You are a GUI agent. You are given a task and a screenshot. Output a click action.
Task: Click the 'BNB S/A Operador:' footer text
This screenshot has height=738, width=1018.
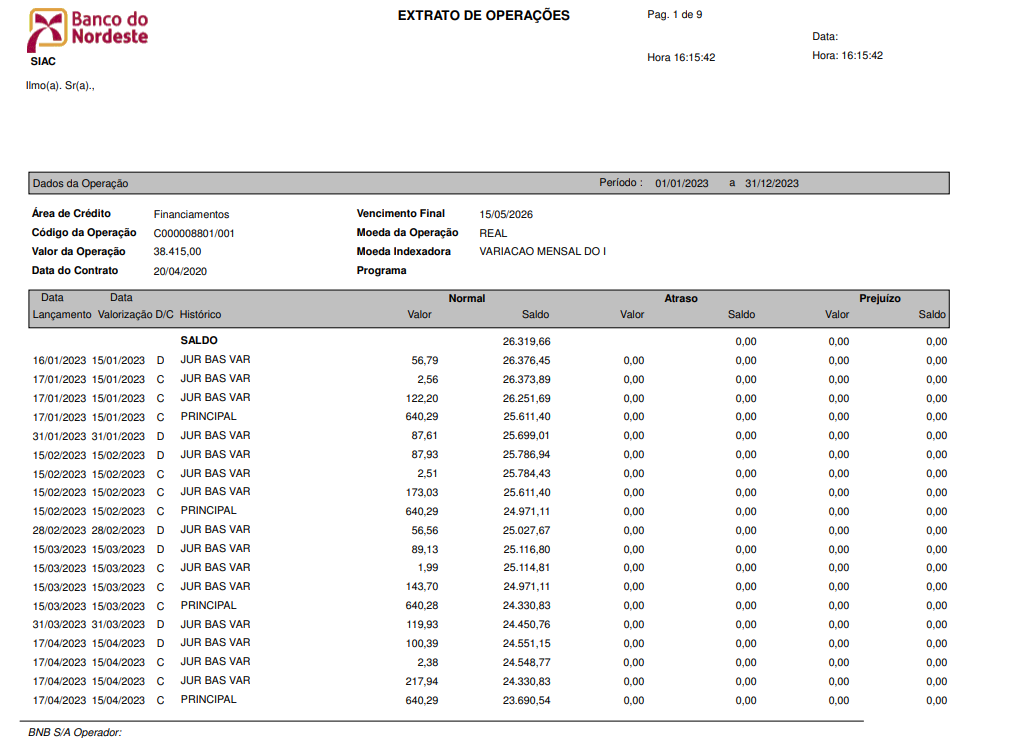tap(75, 732)
